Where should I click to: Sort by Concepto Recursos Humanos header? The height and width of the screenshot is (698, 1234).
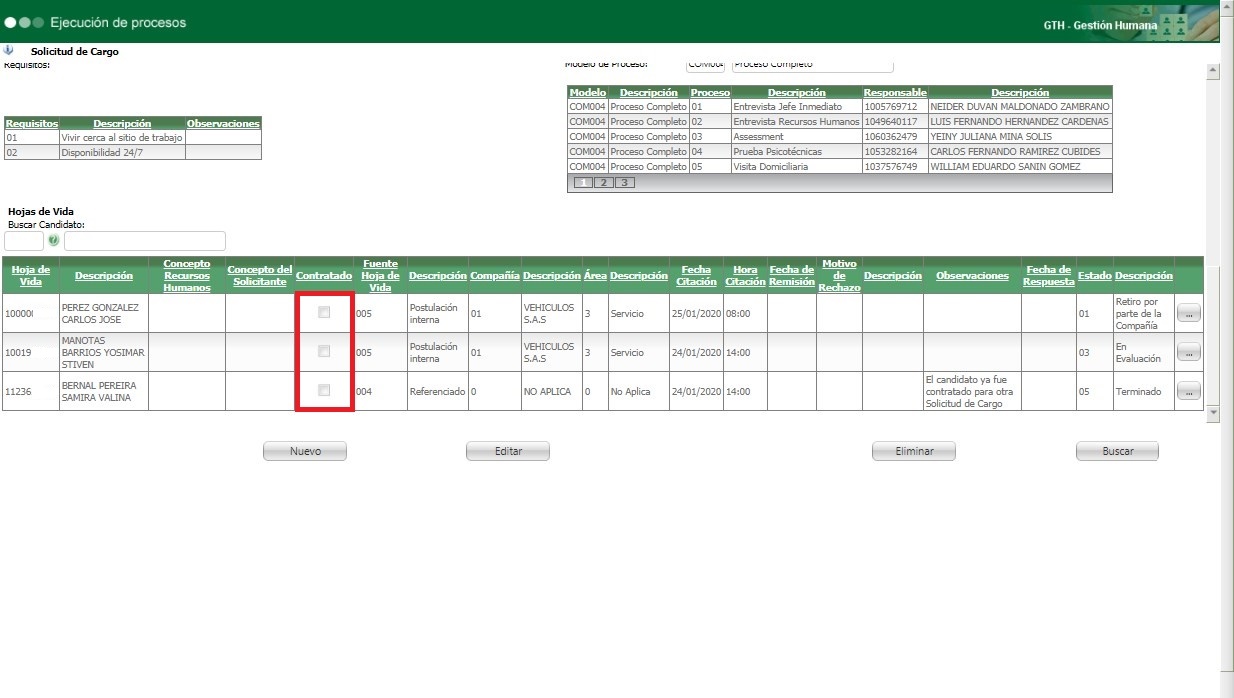[x=187, y=275]
